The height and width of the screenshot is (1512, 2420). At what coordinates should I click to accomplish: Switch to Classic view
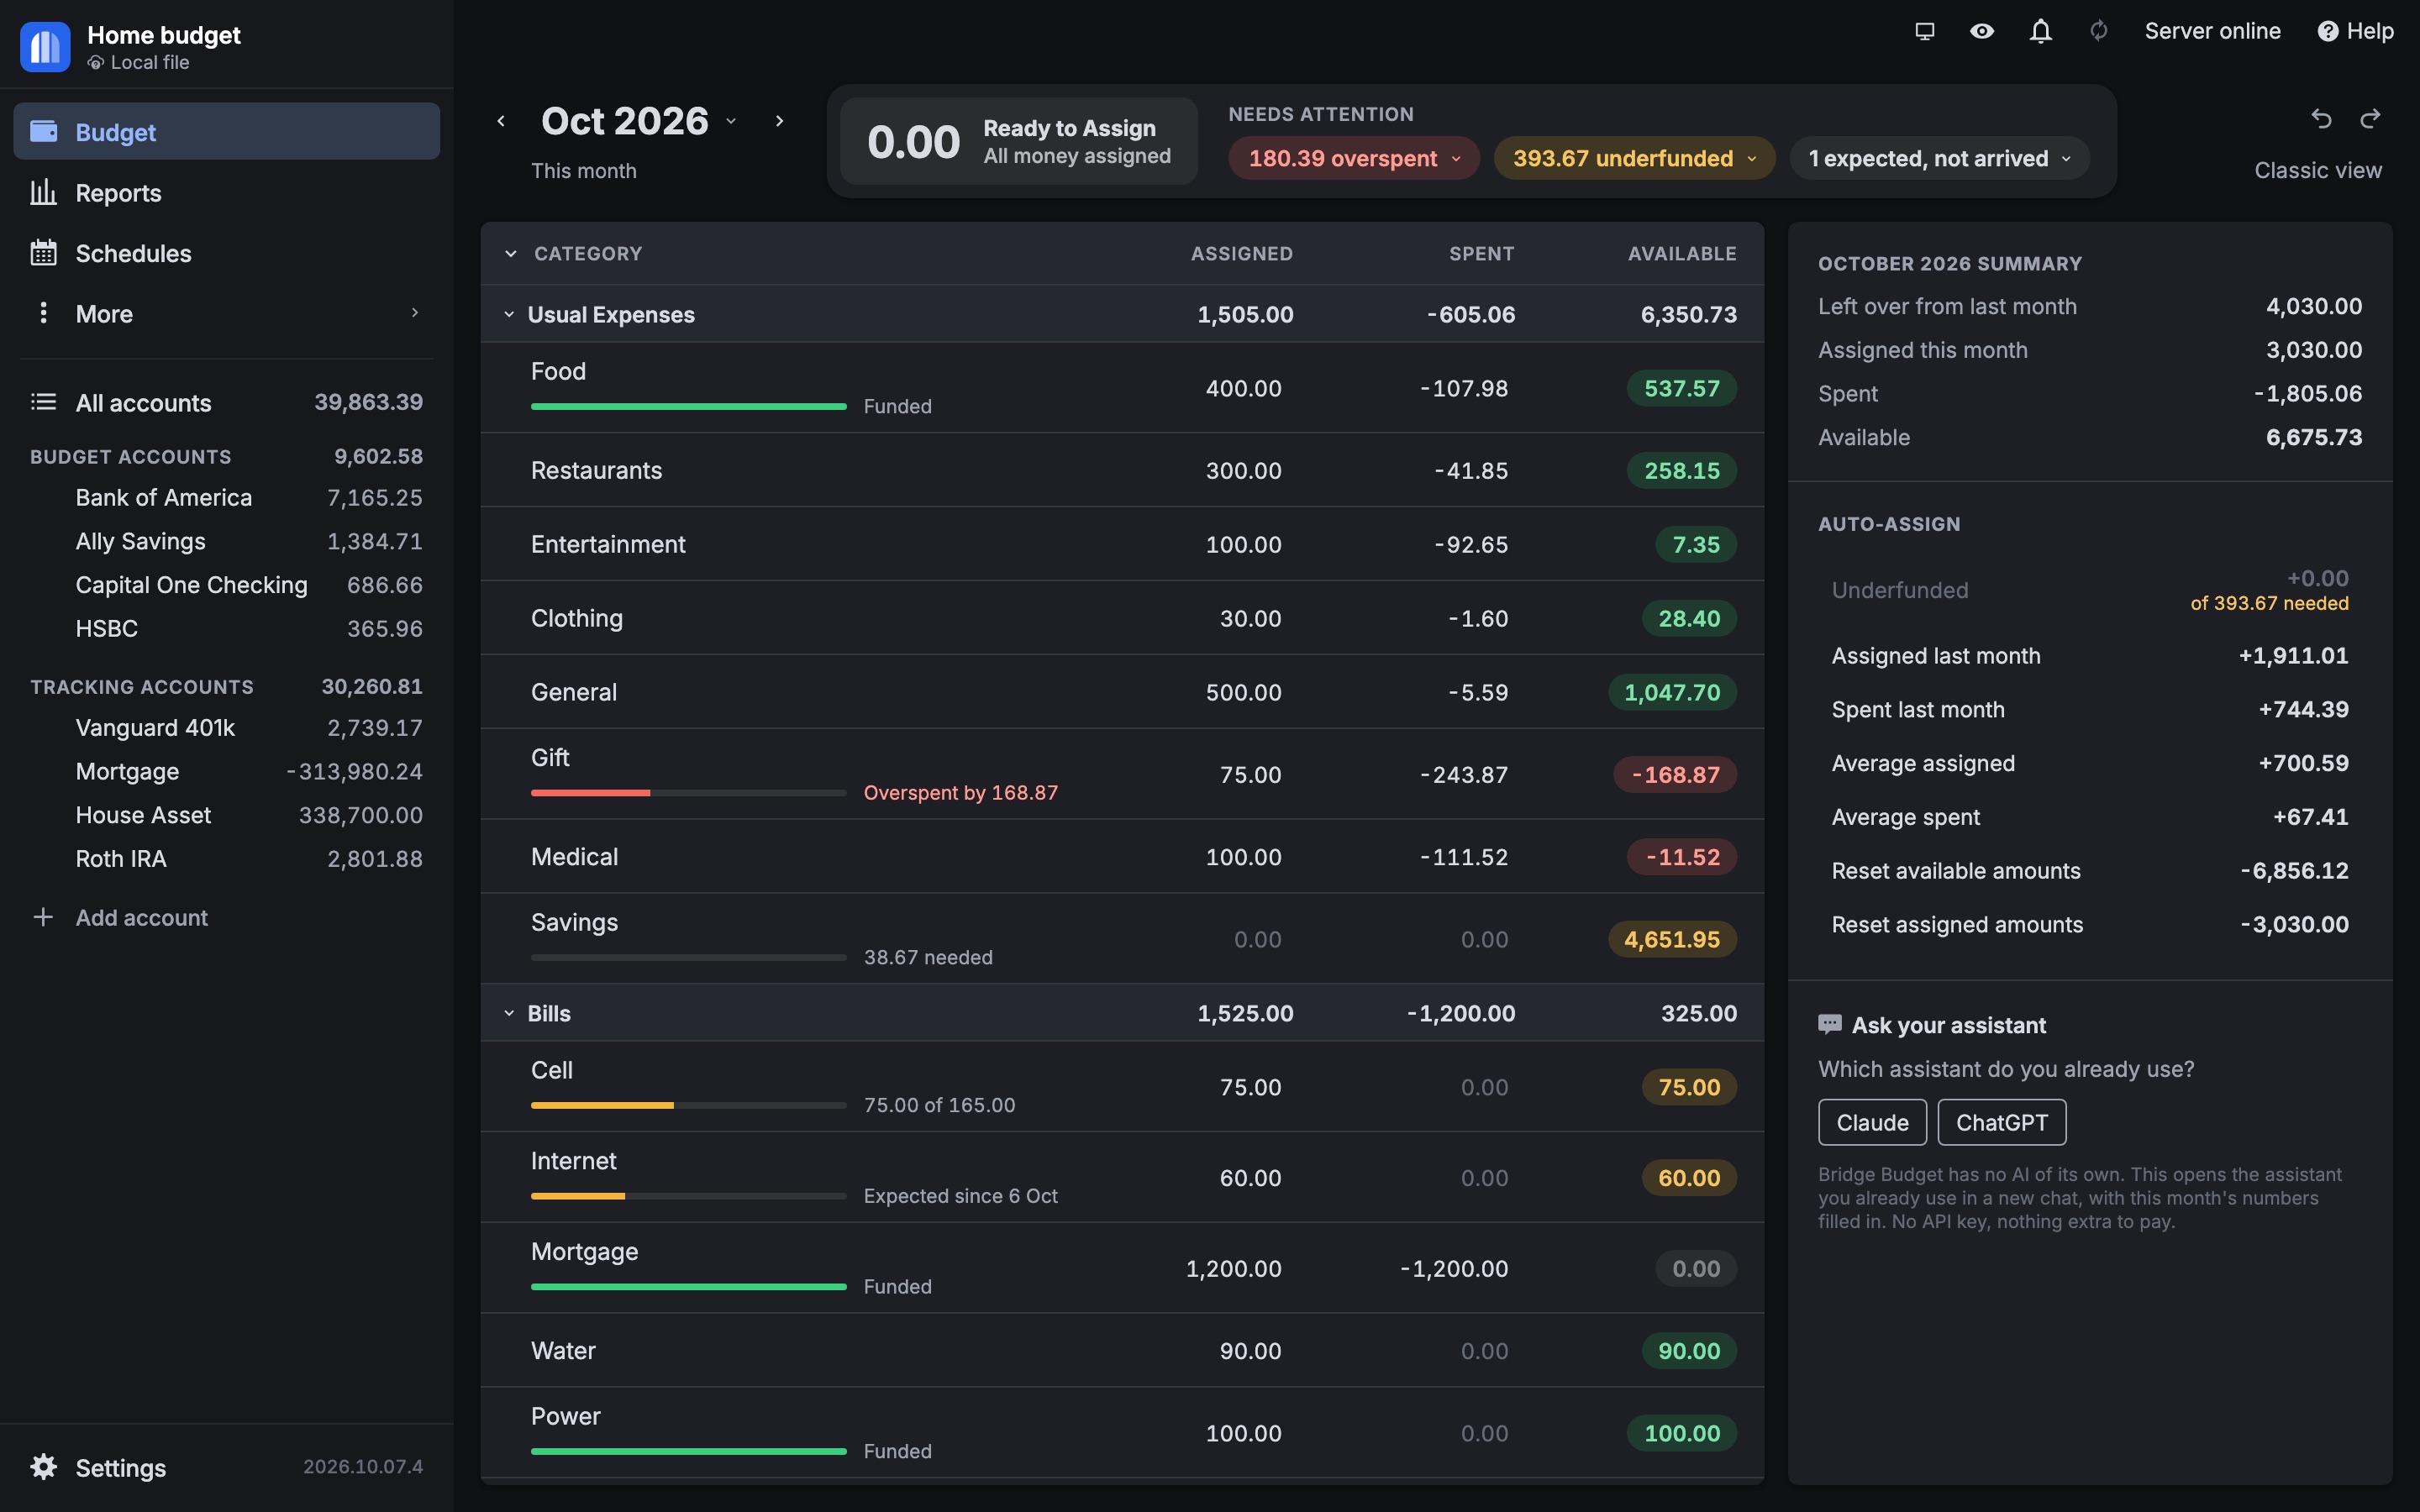click(2317, 170)
